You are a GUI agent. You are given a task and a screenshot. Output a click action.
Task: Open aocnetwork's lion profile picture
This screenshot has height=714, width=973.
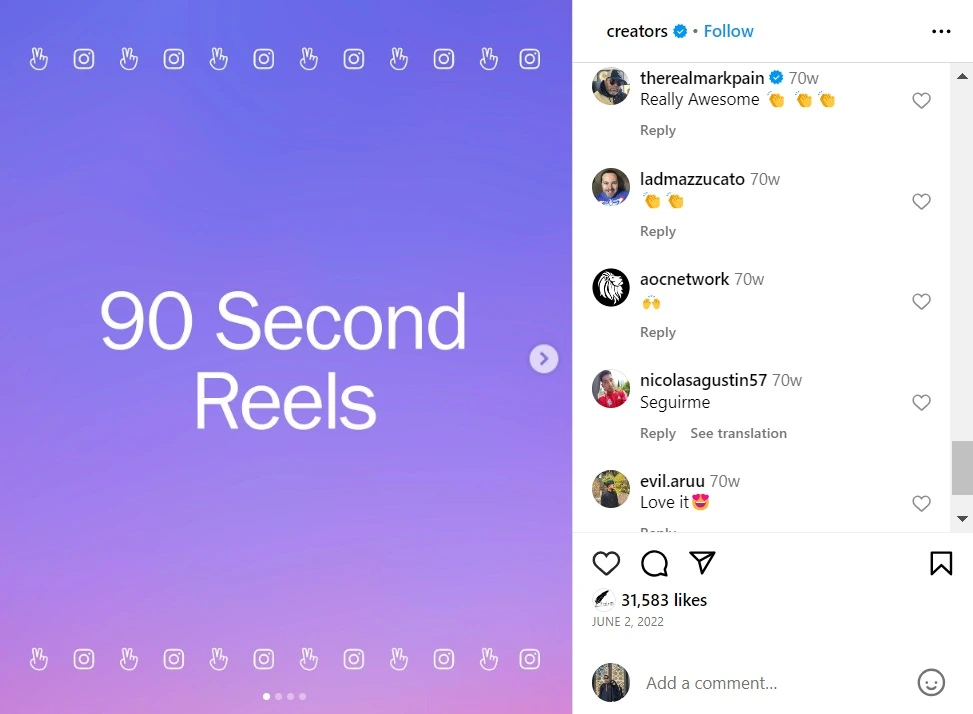coord(611,287)
